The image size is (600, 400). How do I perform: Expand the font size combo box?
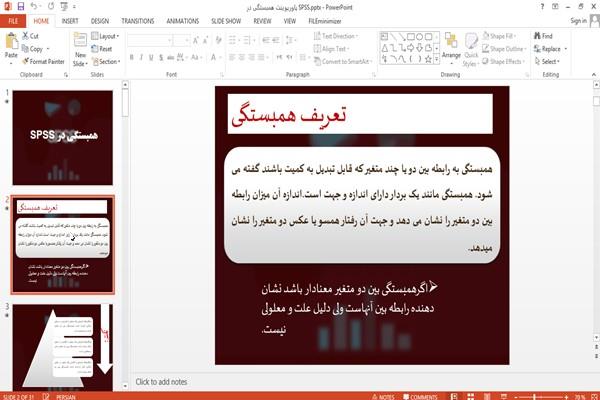[187, 40]
